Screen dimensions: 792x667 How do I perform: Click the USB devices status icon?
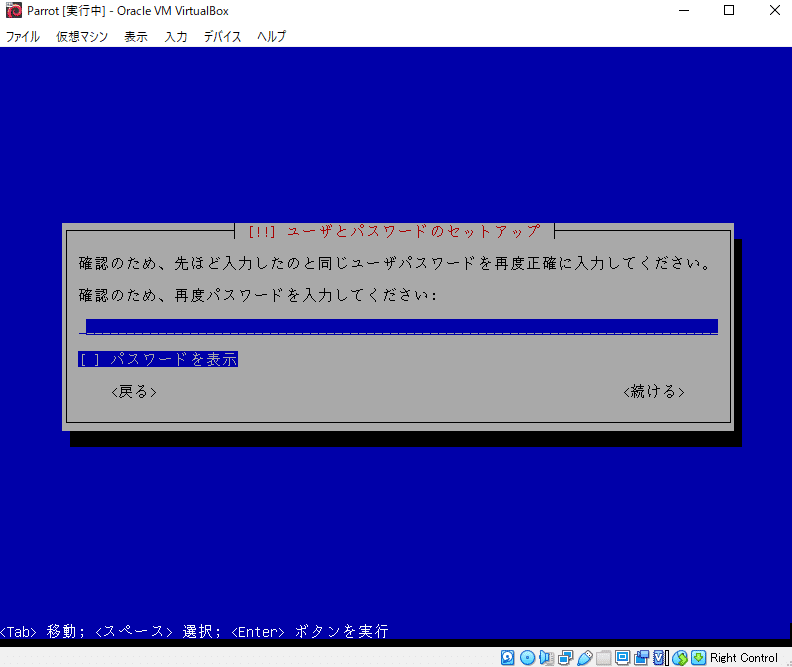tap(584, 657)
